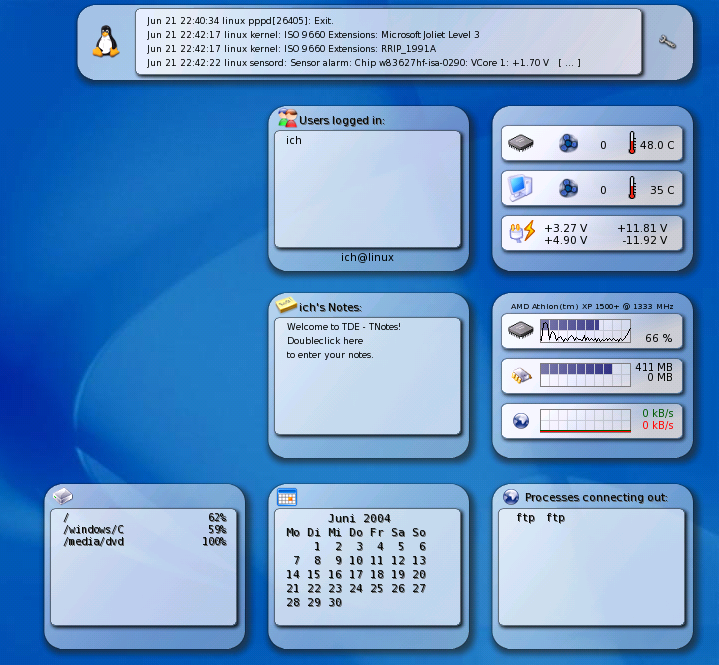Click the power plug lightning voltage icon
Screen dimensions: 719x665
tap(523, 231)
